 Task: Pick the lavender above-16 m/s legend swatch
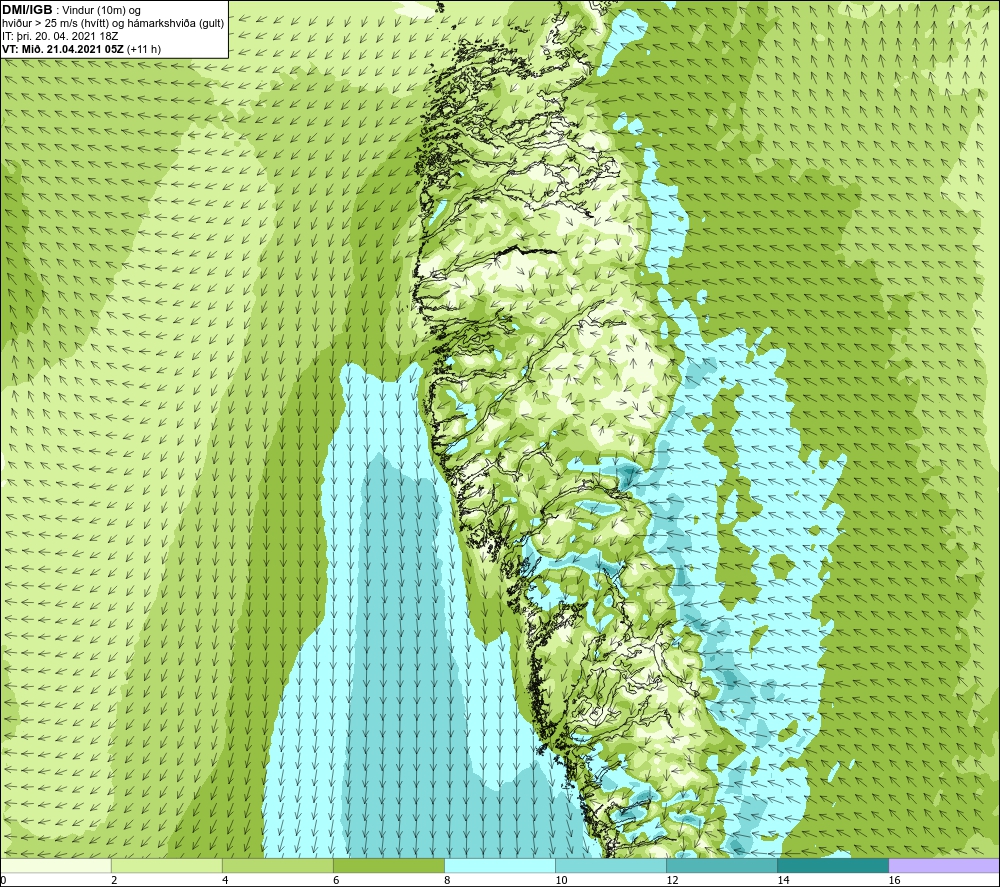point(944,865)
